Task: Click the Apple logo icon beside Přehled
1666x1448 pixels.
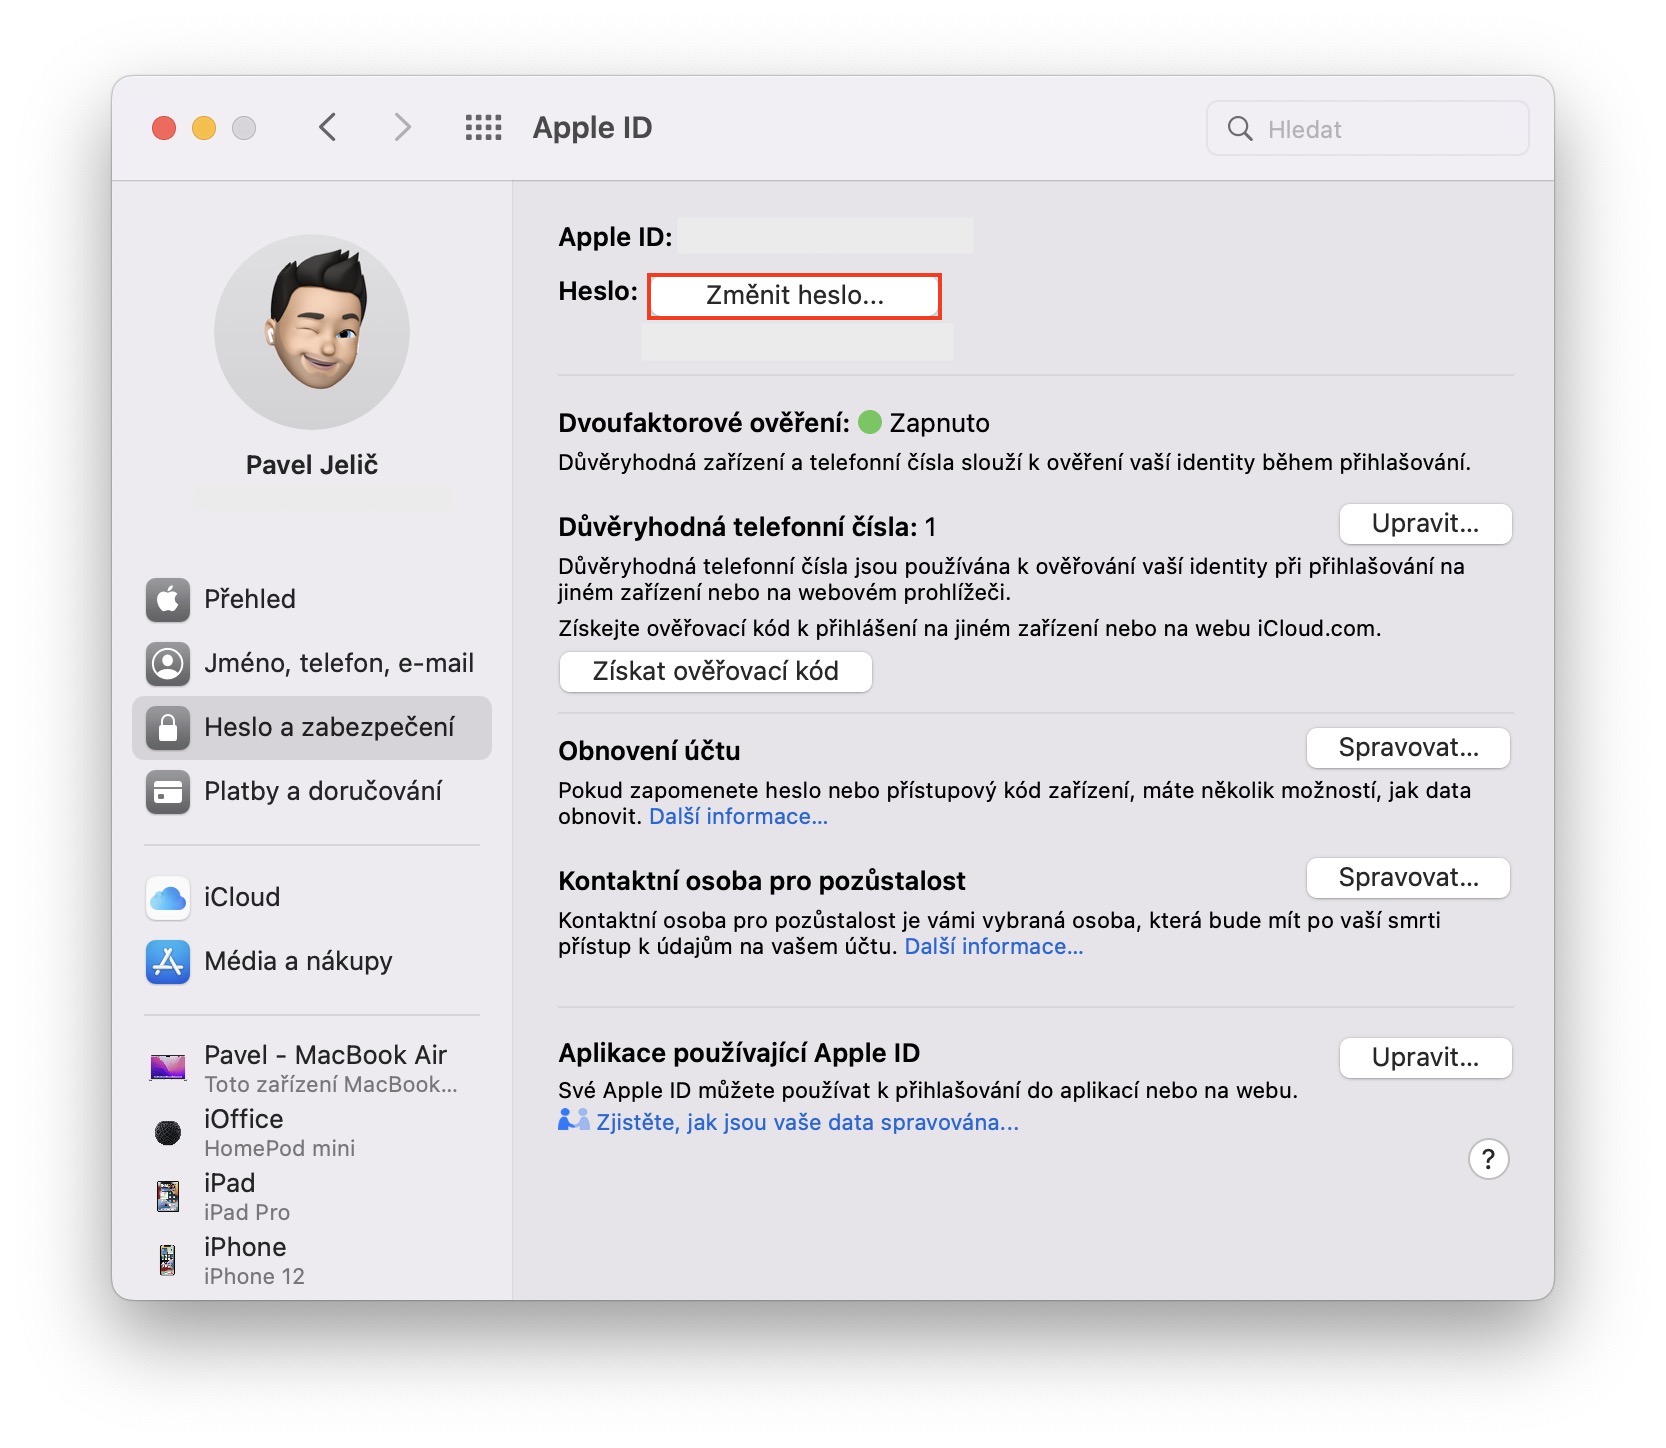Action: pyautogui.click(x=168, y=600)
